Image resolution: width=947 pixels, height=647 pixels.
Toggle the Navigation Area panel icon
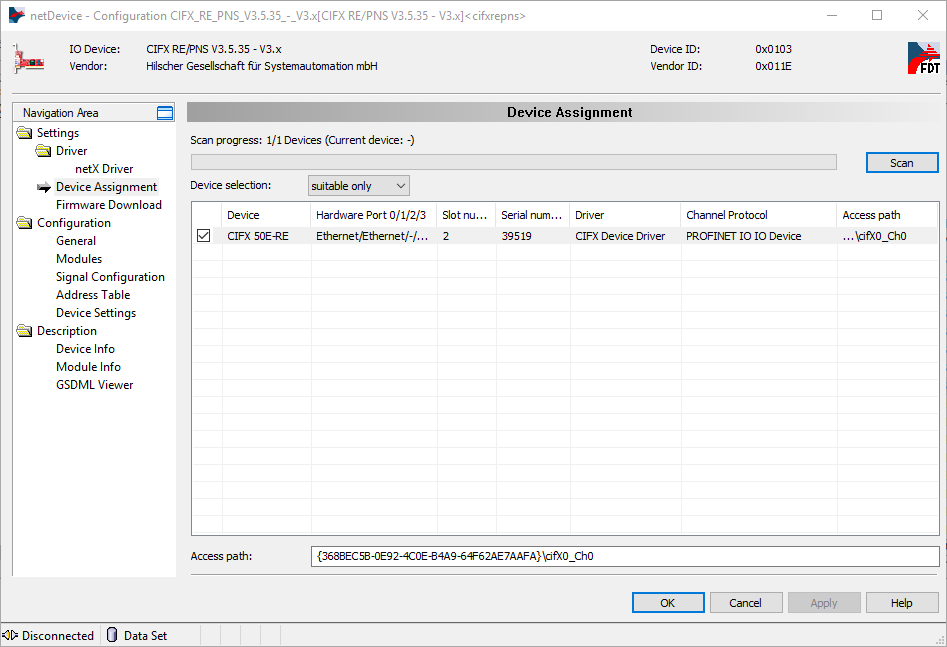(x=165, y=113)
